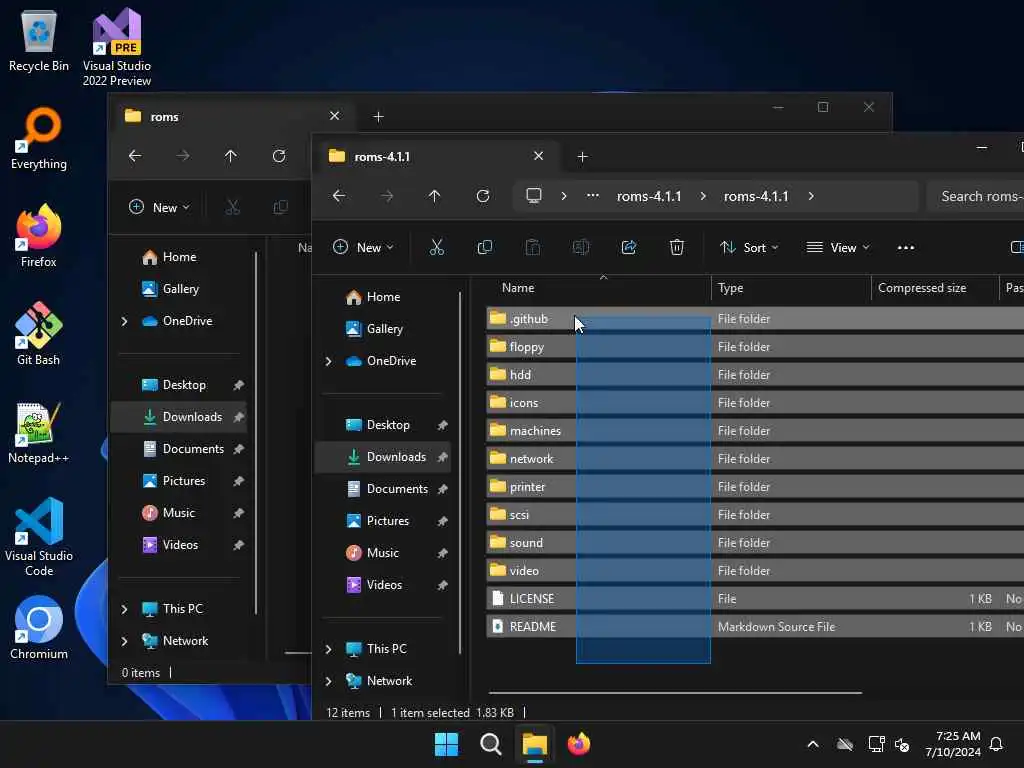Open Everything desktop icon
1024x768 pixels.
[x=39, y=139]
